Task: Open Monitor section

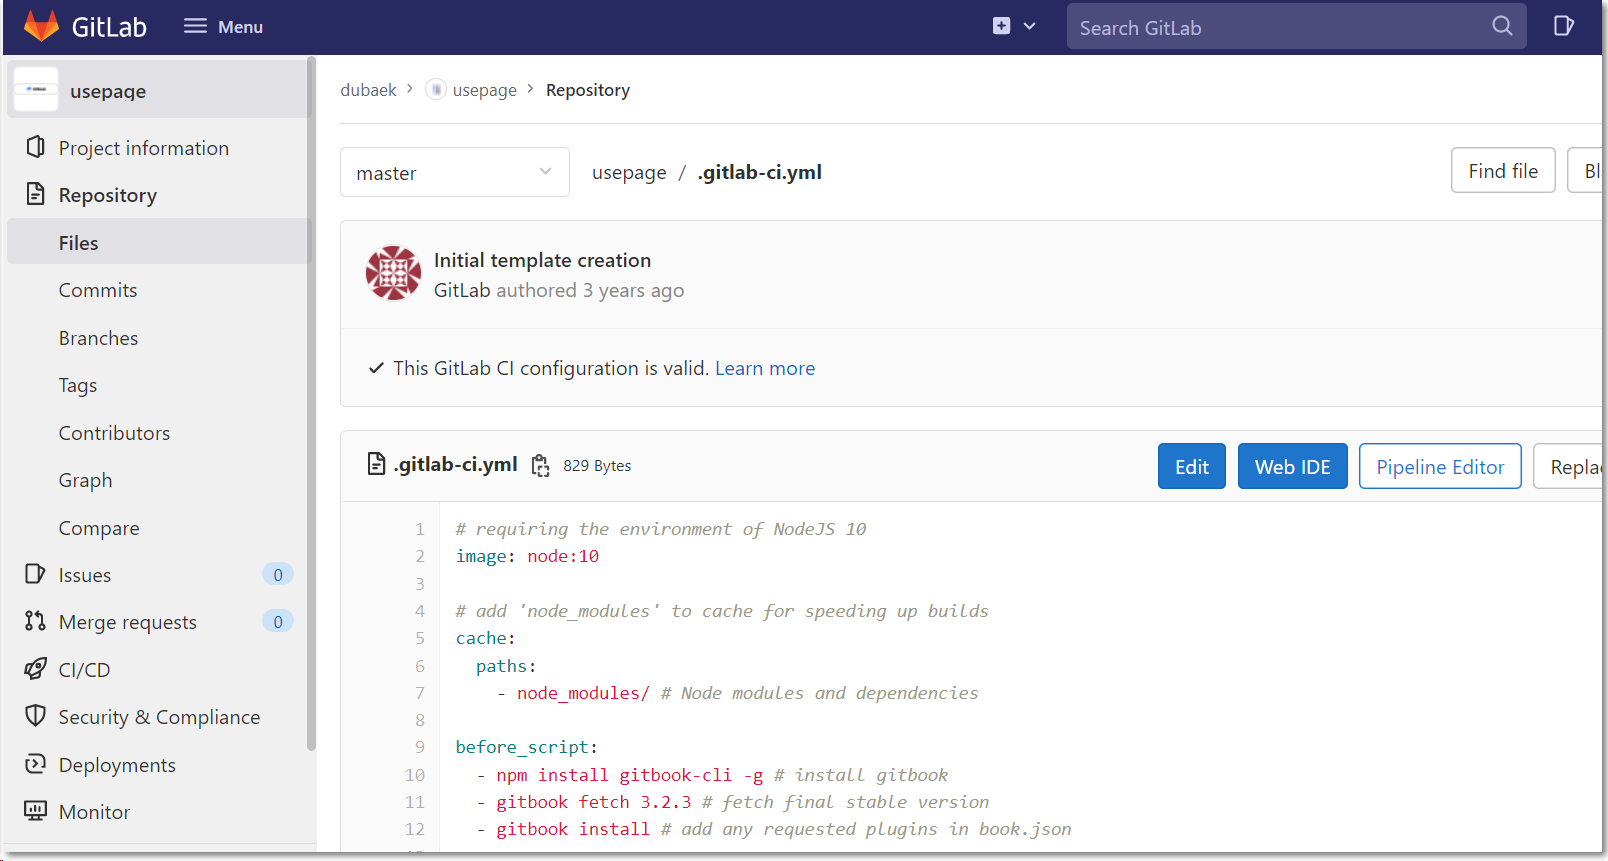Action: tap(95, 812)
